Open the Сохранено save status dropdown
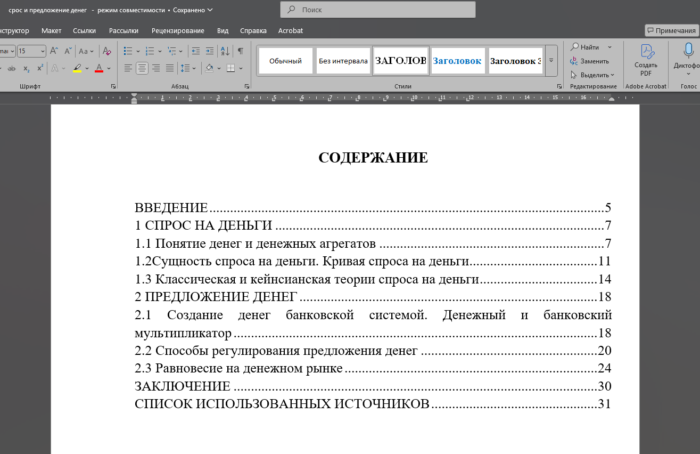 tap(192, 10)
